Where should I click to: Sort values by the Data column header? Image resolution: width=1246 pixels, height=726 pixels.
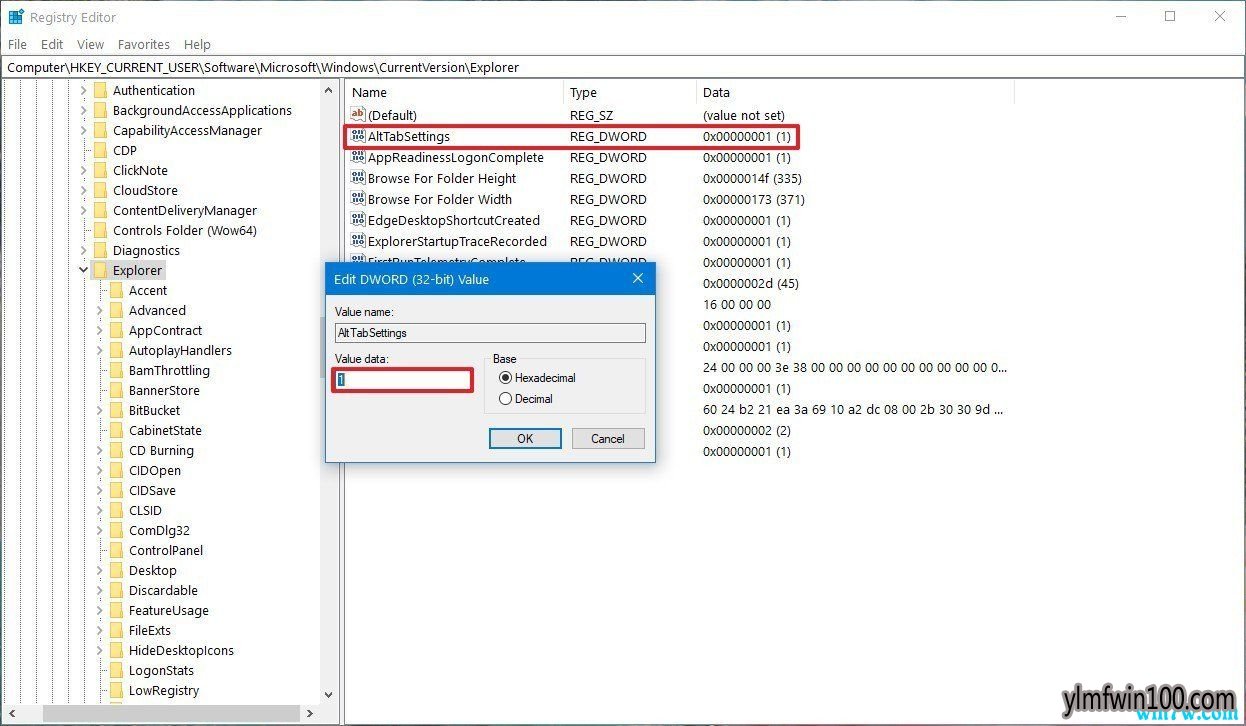point(855,92)
